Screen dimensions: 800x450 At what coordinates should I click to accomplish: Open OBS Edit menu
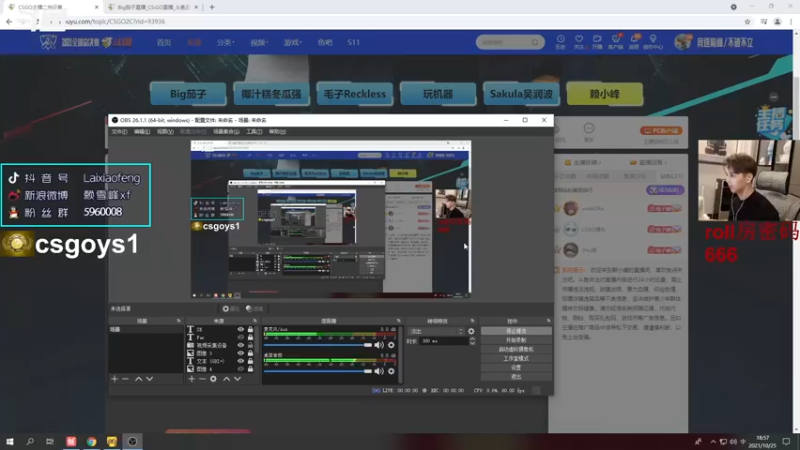(x=142, y=132)
